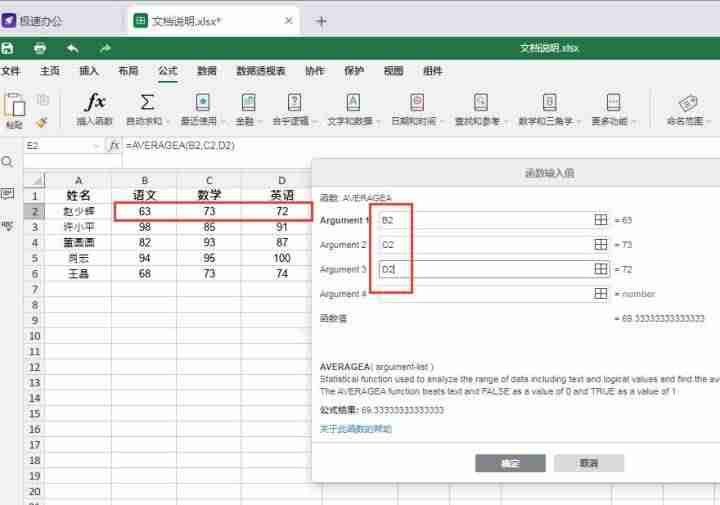Screen dimensions: 720x505
Task: Click the AutoSum sigma icon
Action: tap(147, 109)
